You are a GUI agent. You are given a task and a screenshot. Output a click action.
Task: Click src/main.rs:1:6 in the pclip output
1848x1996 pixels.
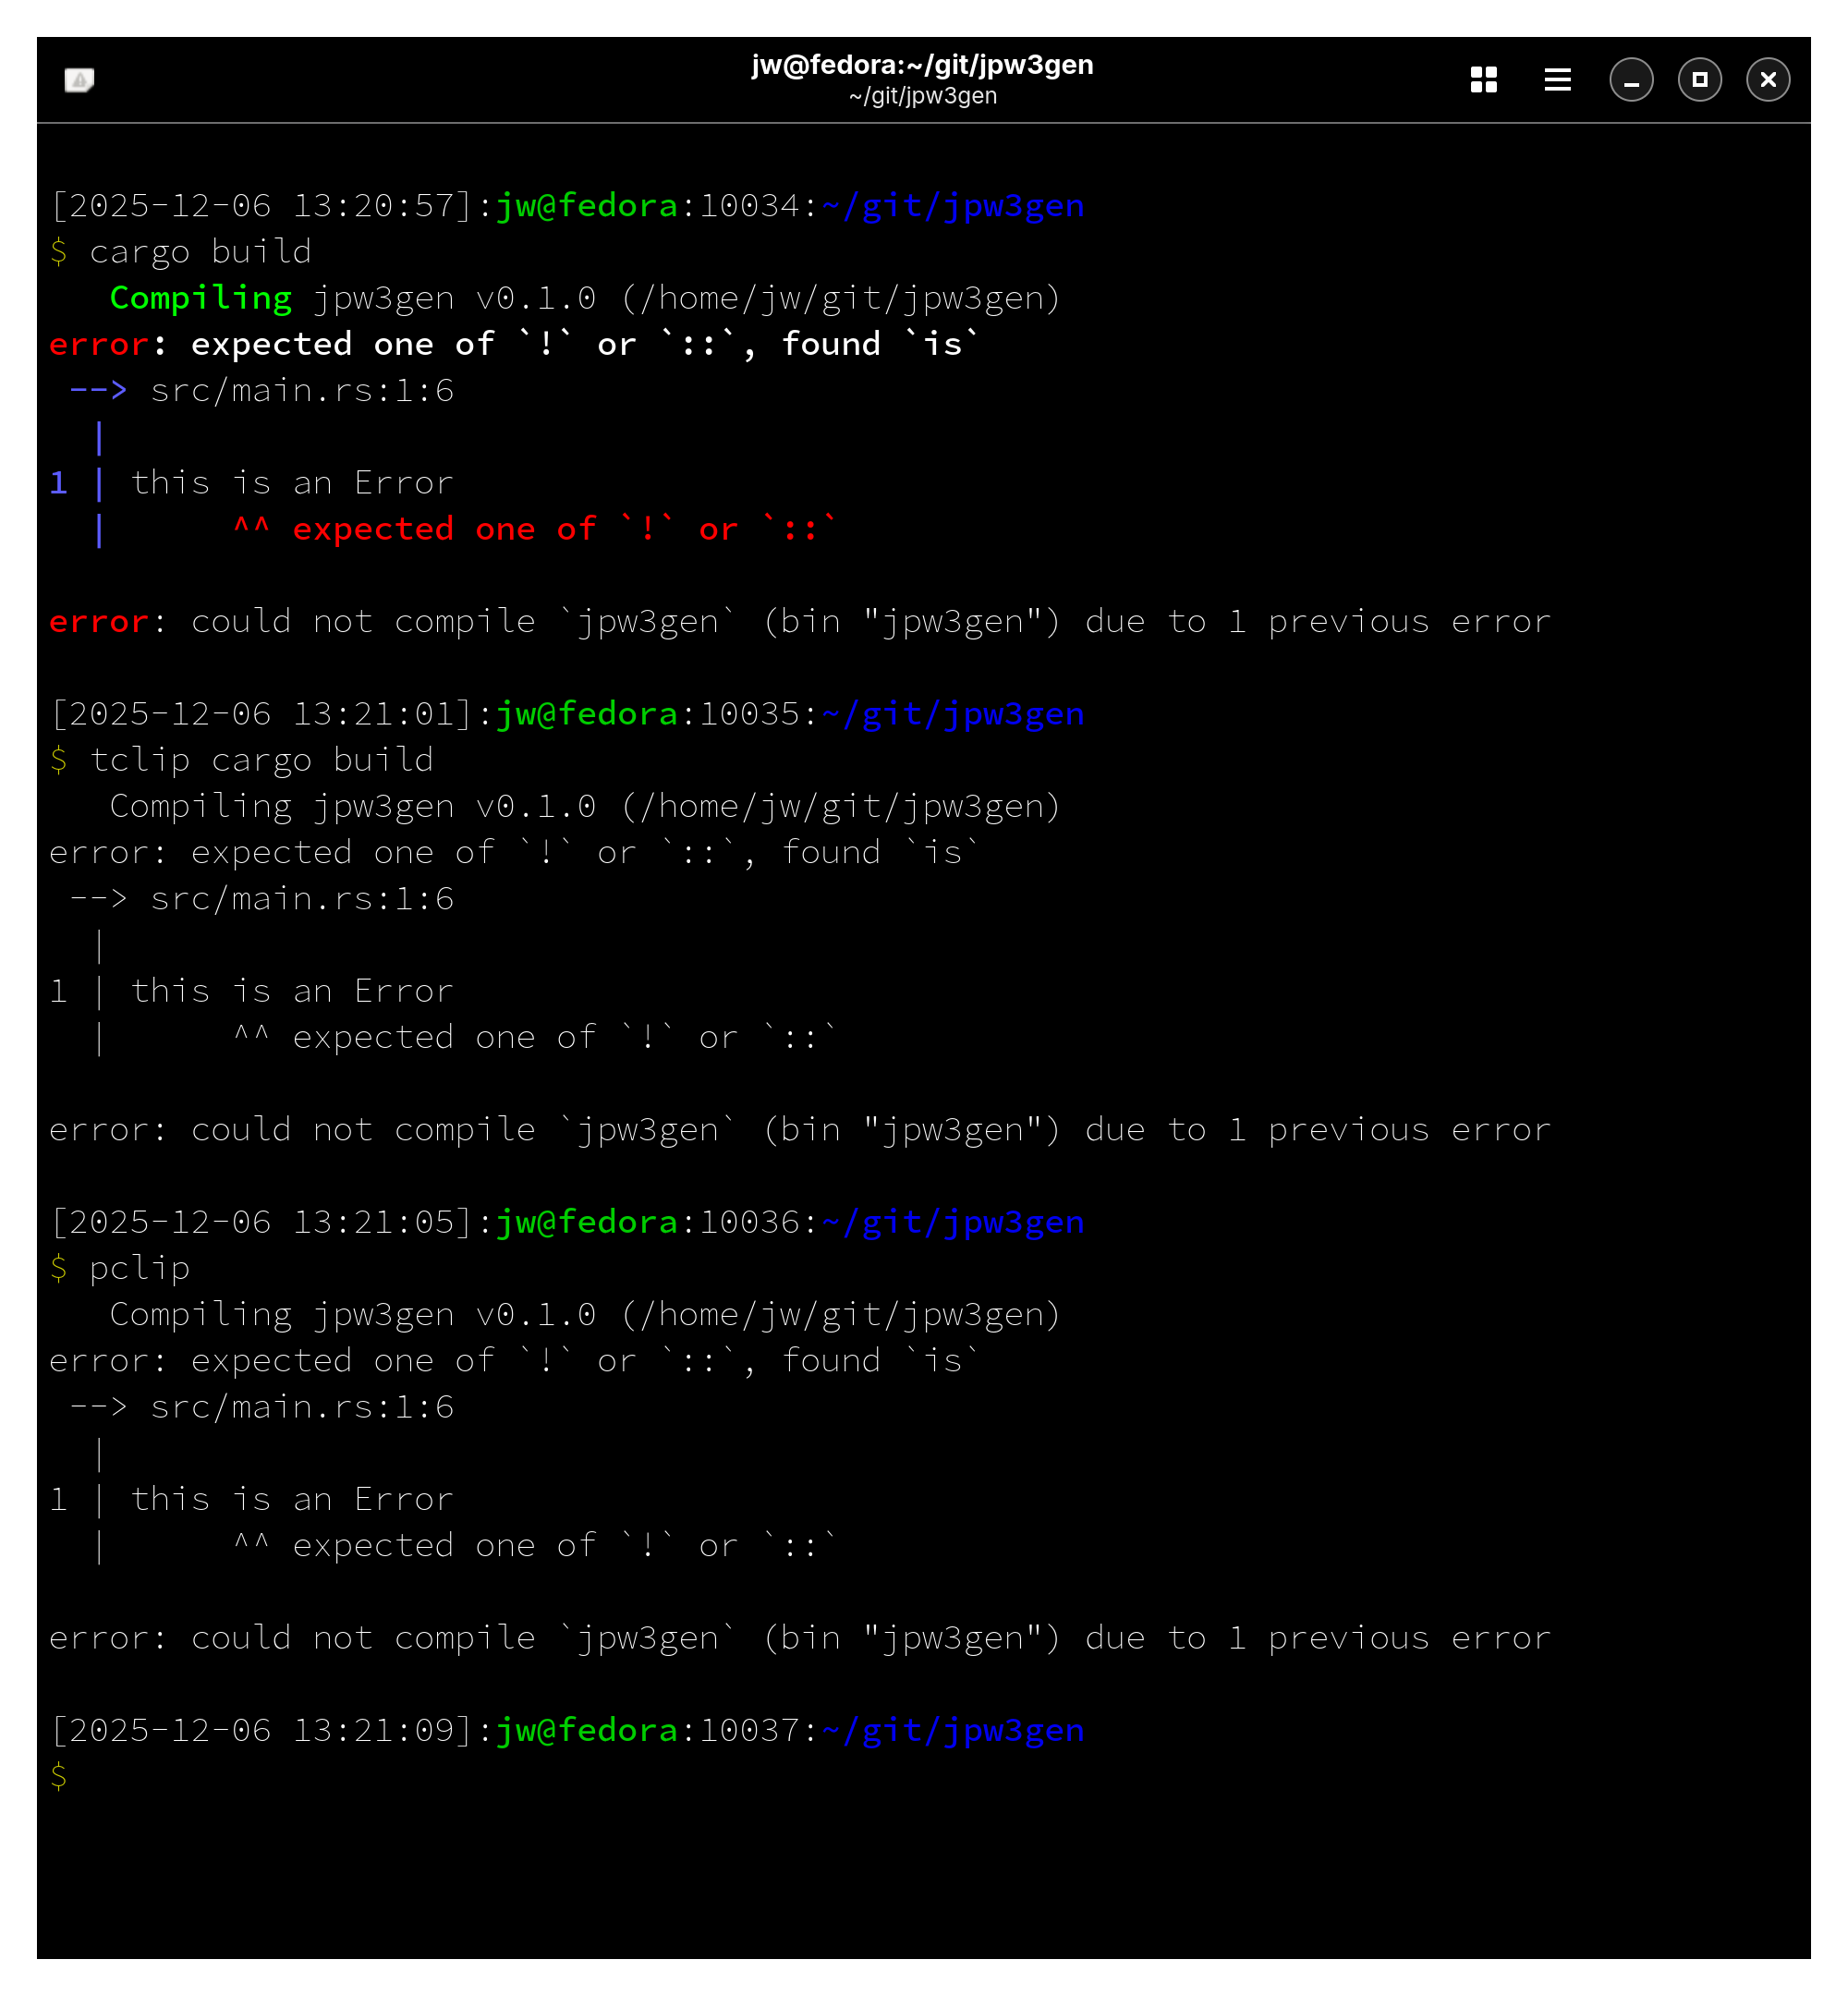(302, 1407)
